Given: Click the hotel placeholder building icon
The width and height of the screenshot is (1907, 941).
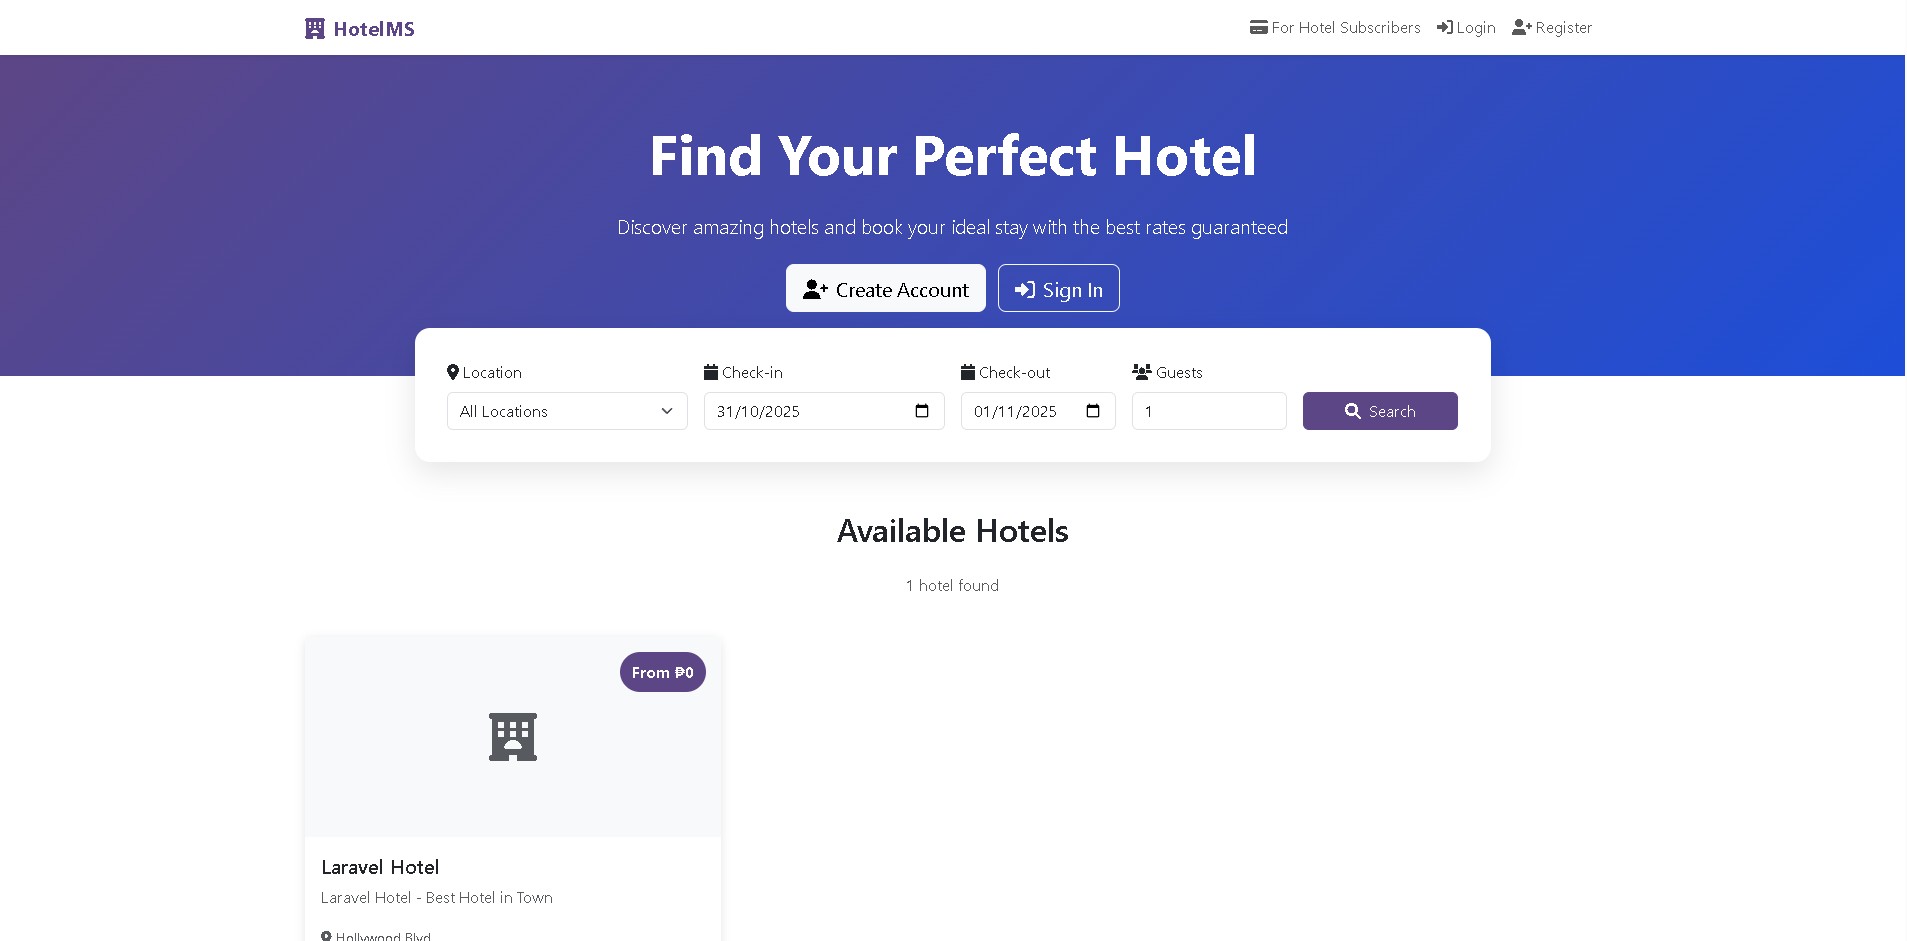Looking at the screenshot, I should (513, 737).
